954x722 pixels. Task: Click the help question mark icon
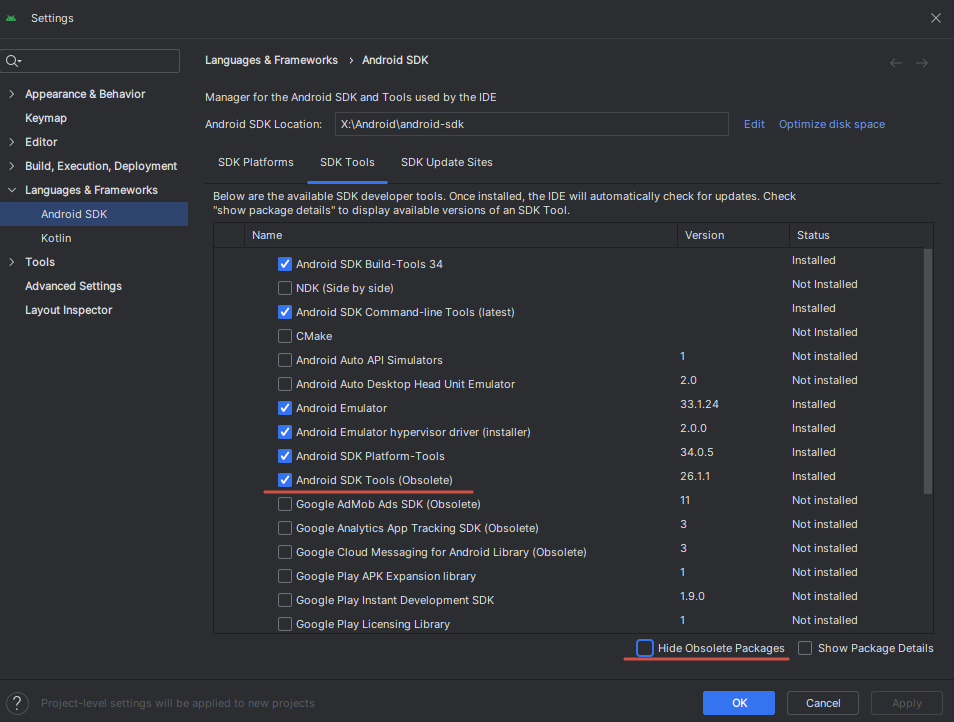(20, 703)
